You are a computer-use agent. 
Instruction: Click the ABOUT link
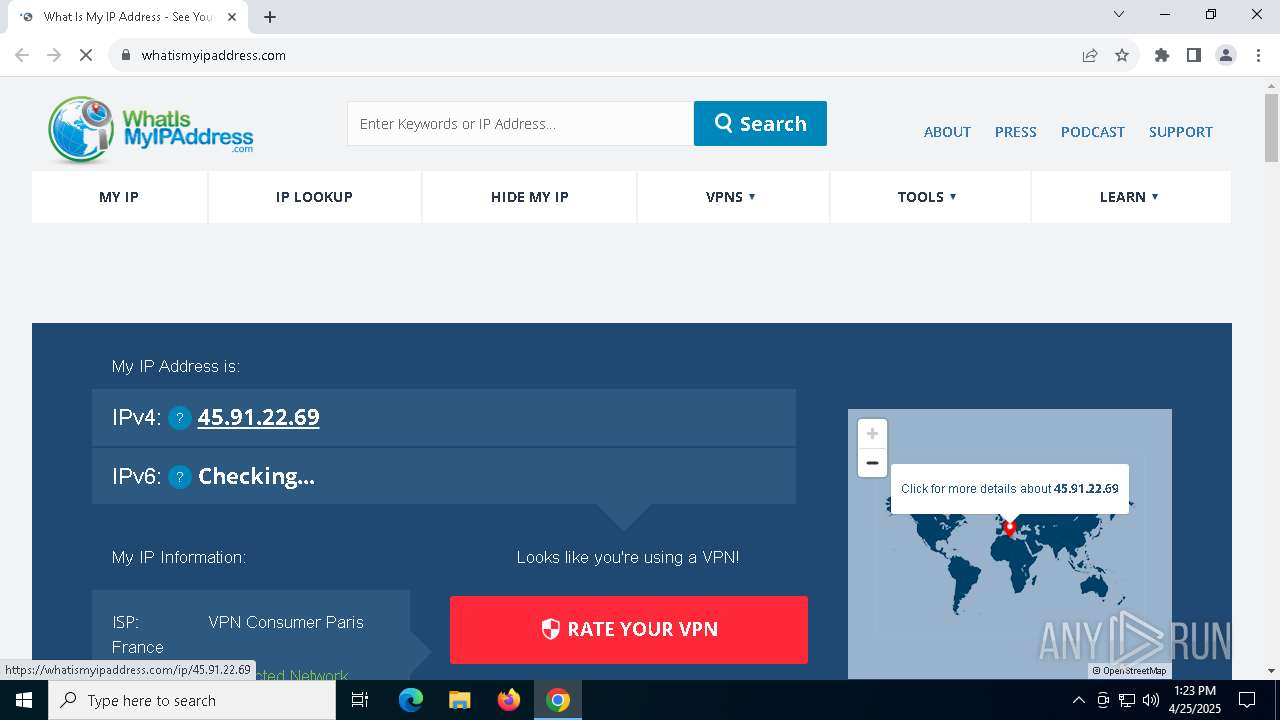click(x=947, y=132)
